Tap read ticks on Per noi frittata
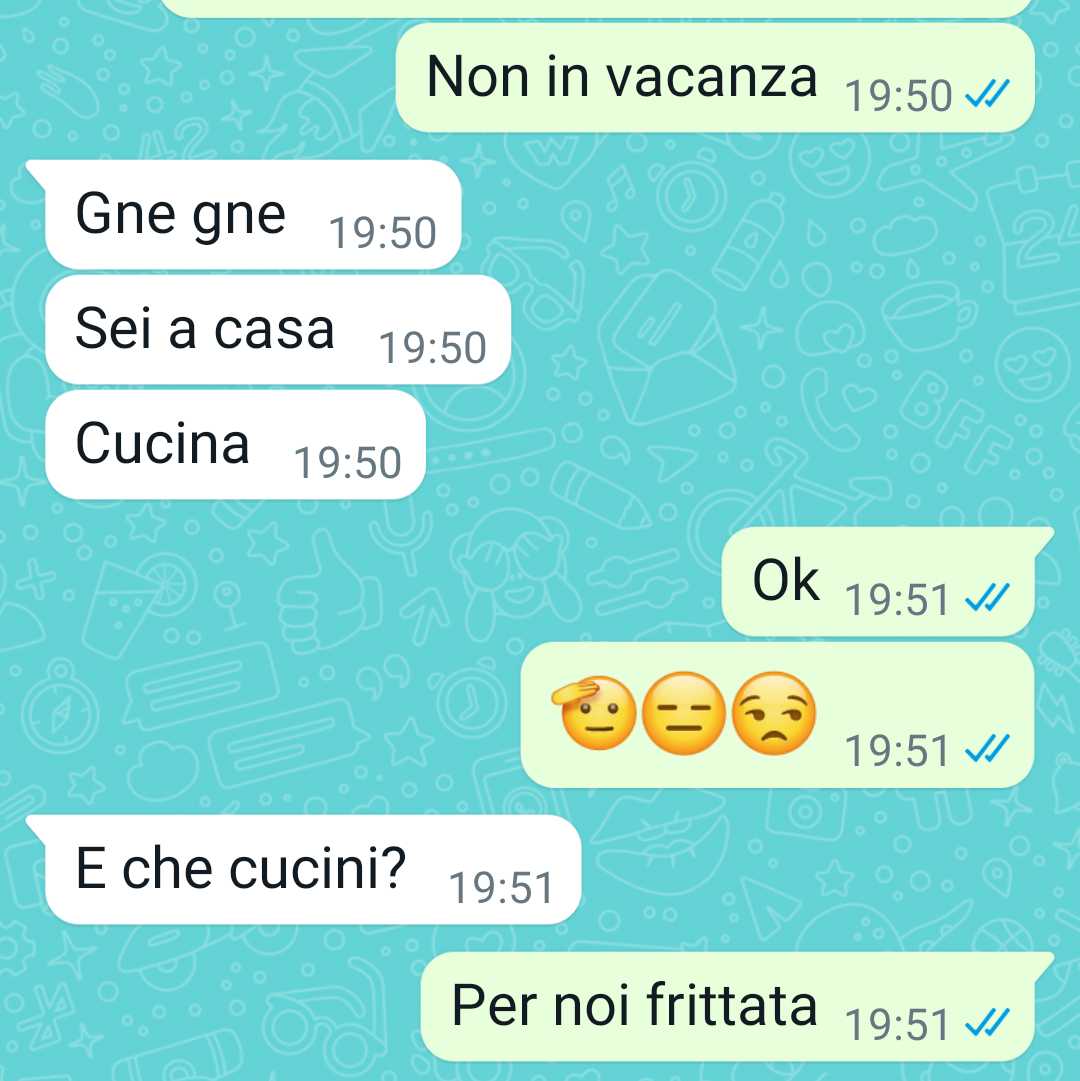The image size is (1080, 1081). coord(987,1022)
